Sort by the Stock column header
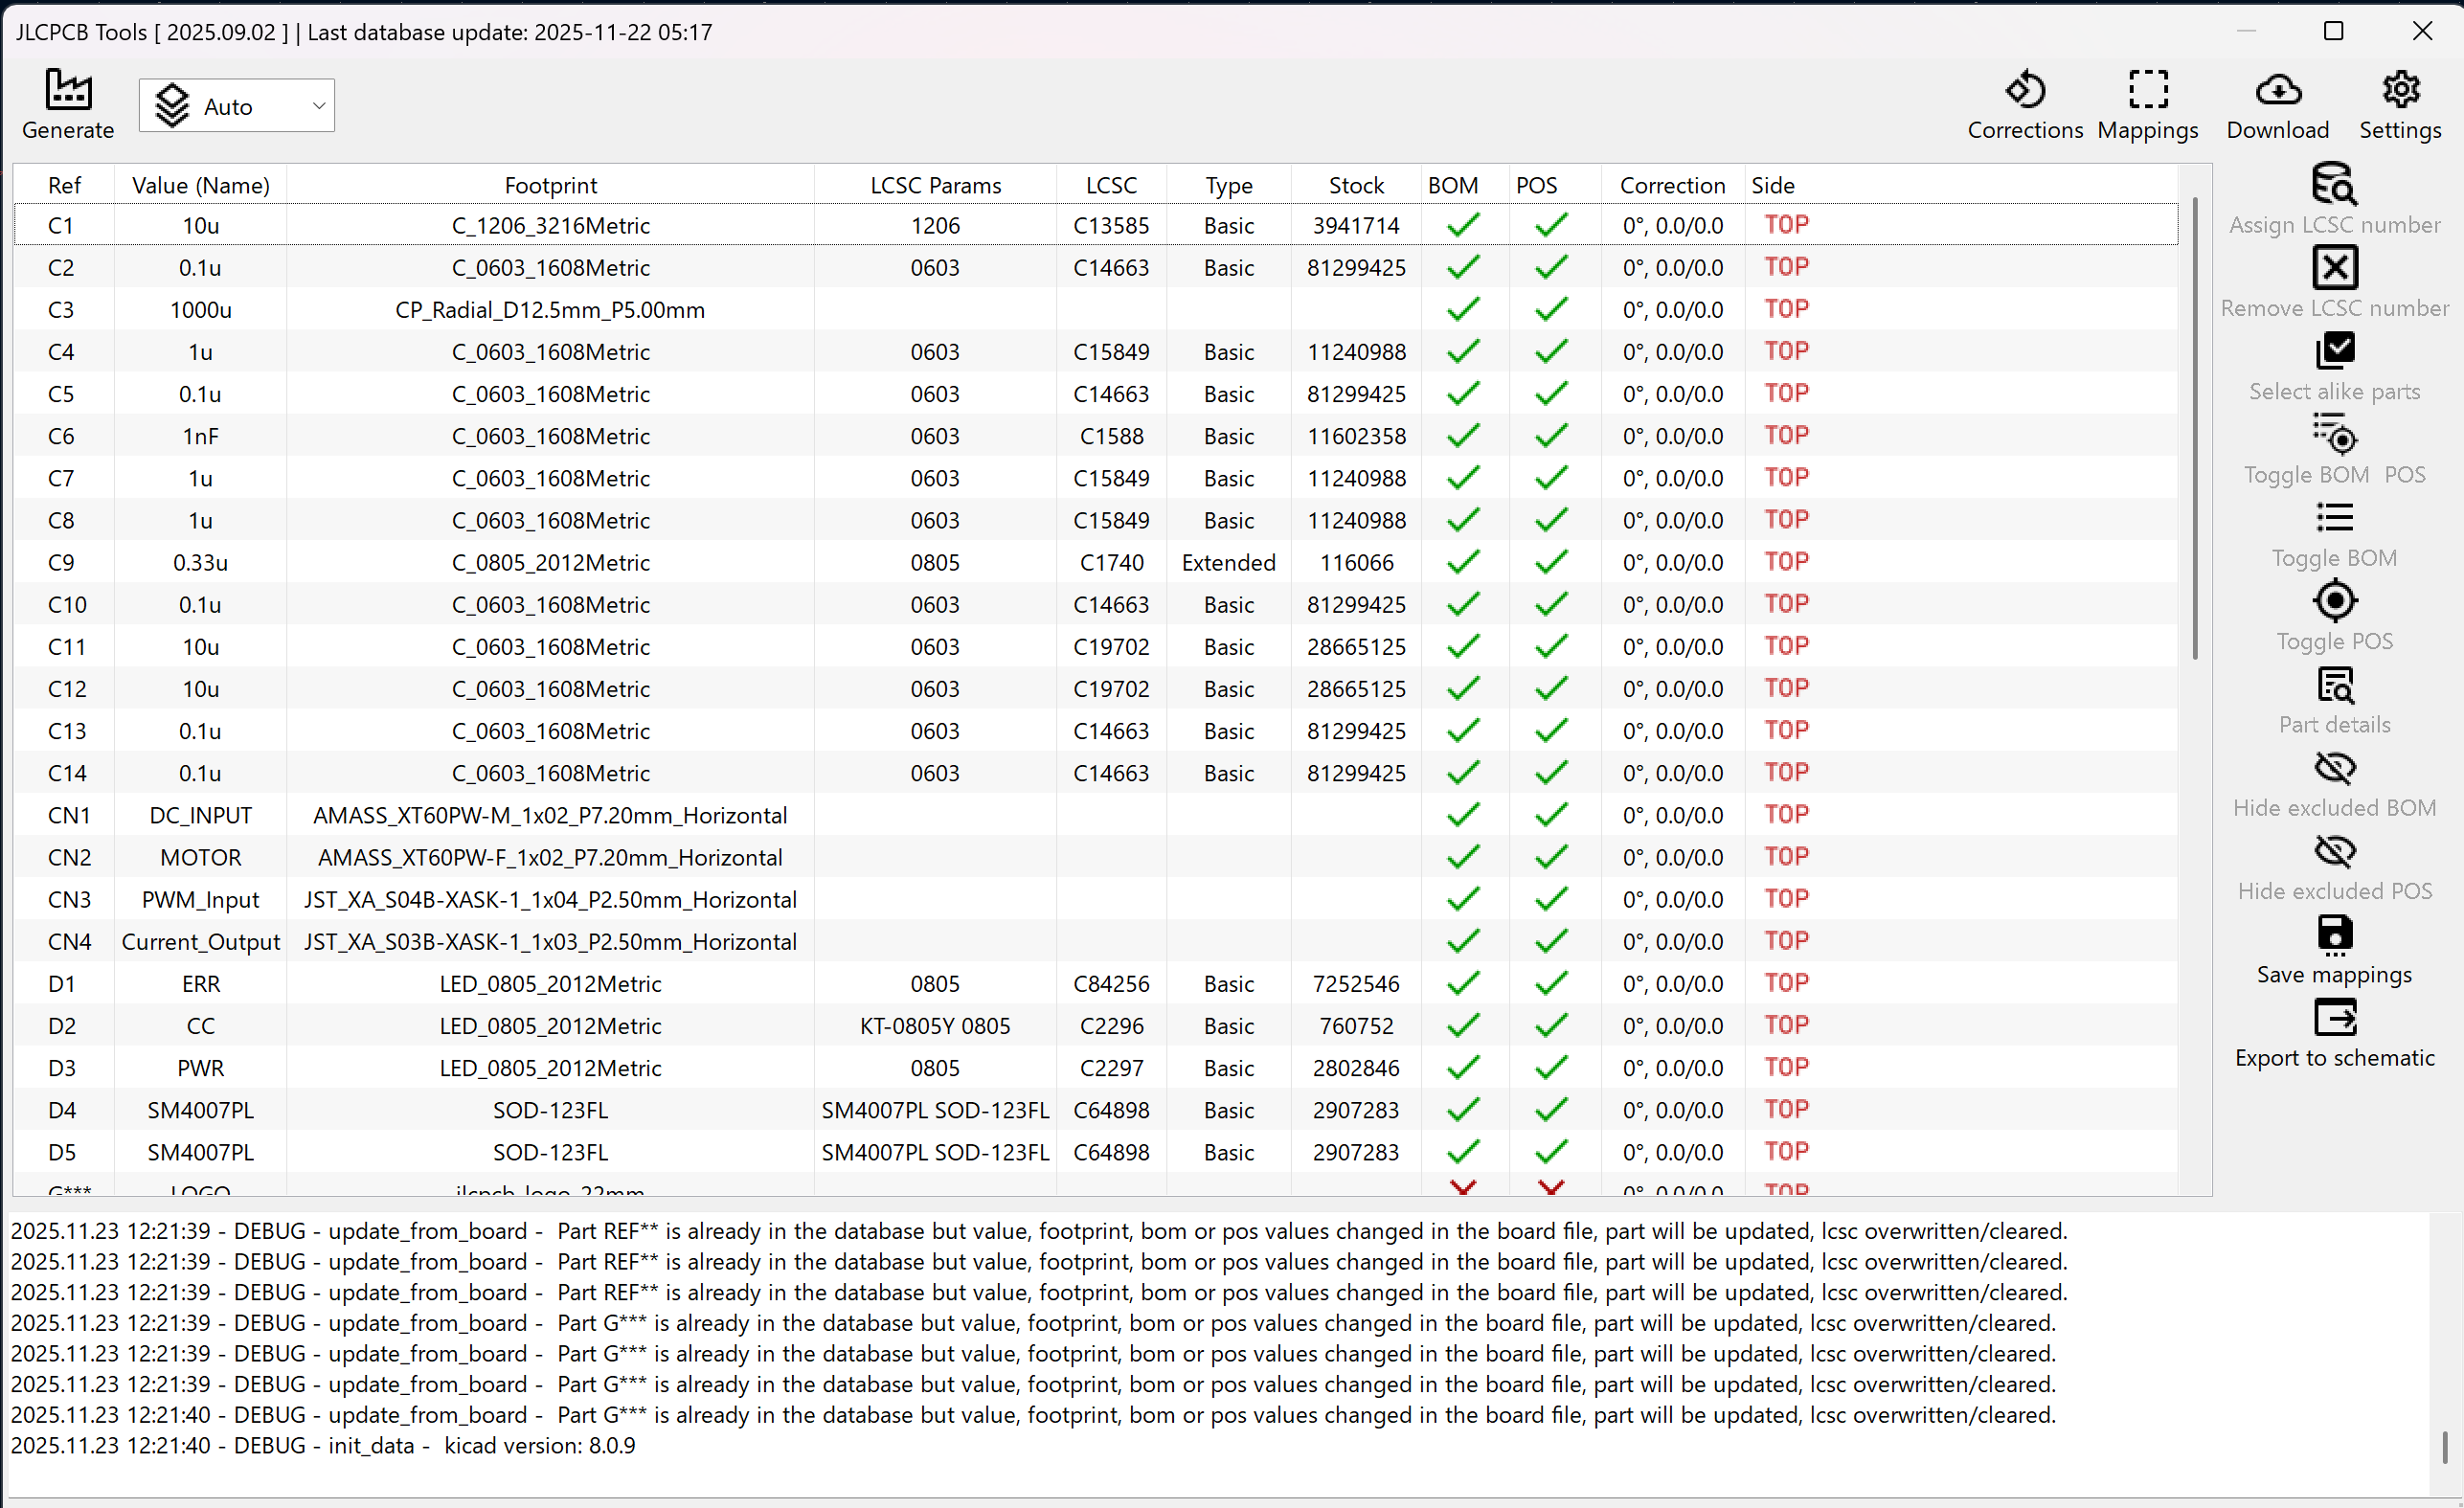 tap(1355, 186)
